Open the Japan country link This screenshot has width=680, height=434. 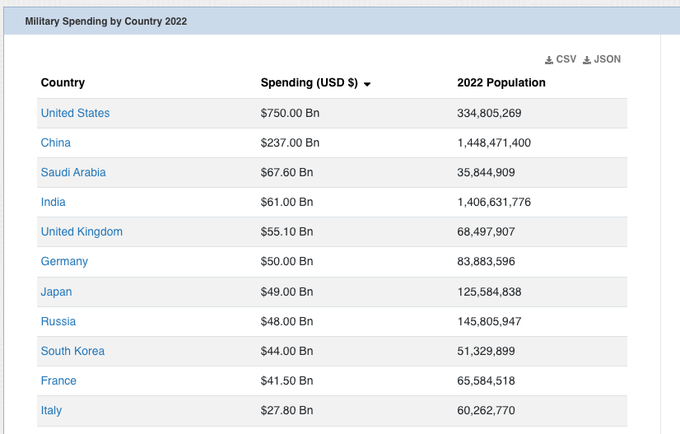(56, 292)
